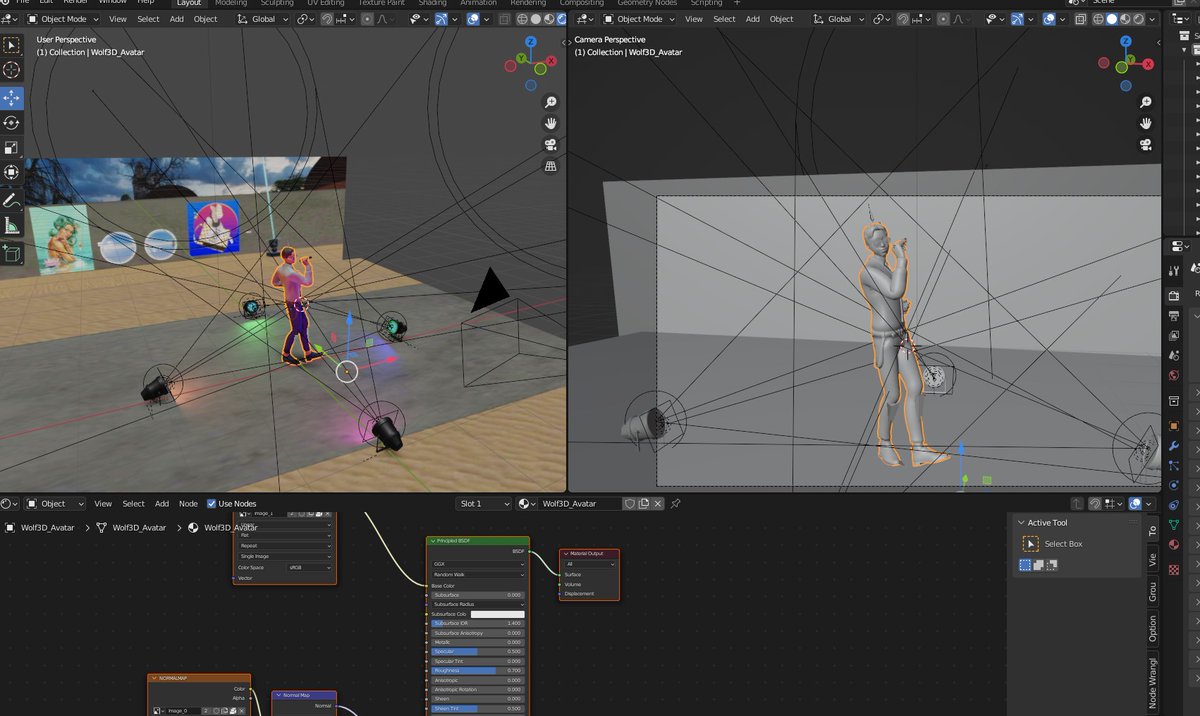Toggle show gizmo button in left viewport header
The width and height of the screenshot is (1200, 716).
[x=442, y=19]
